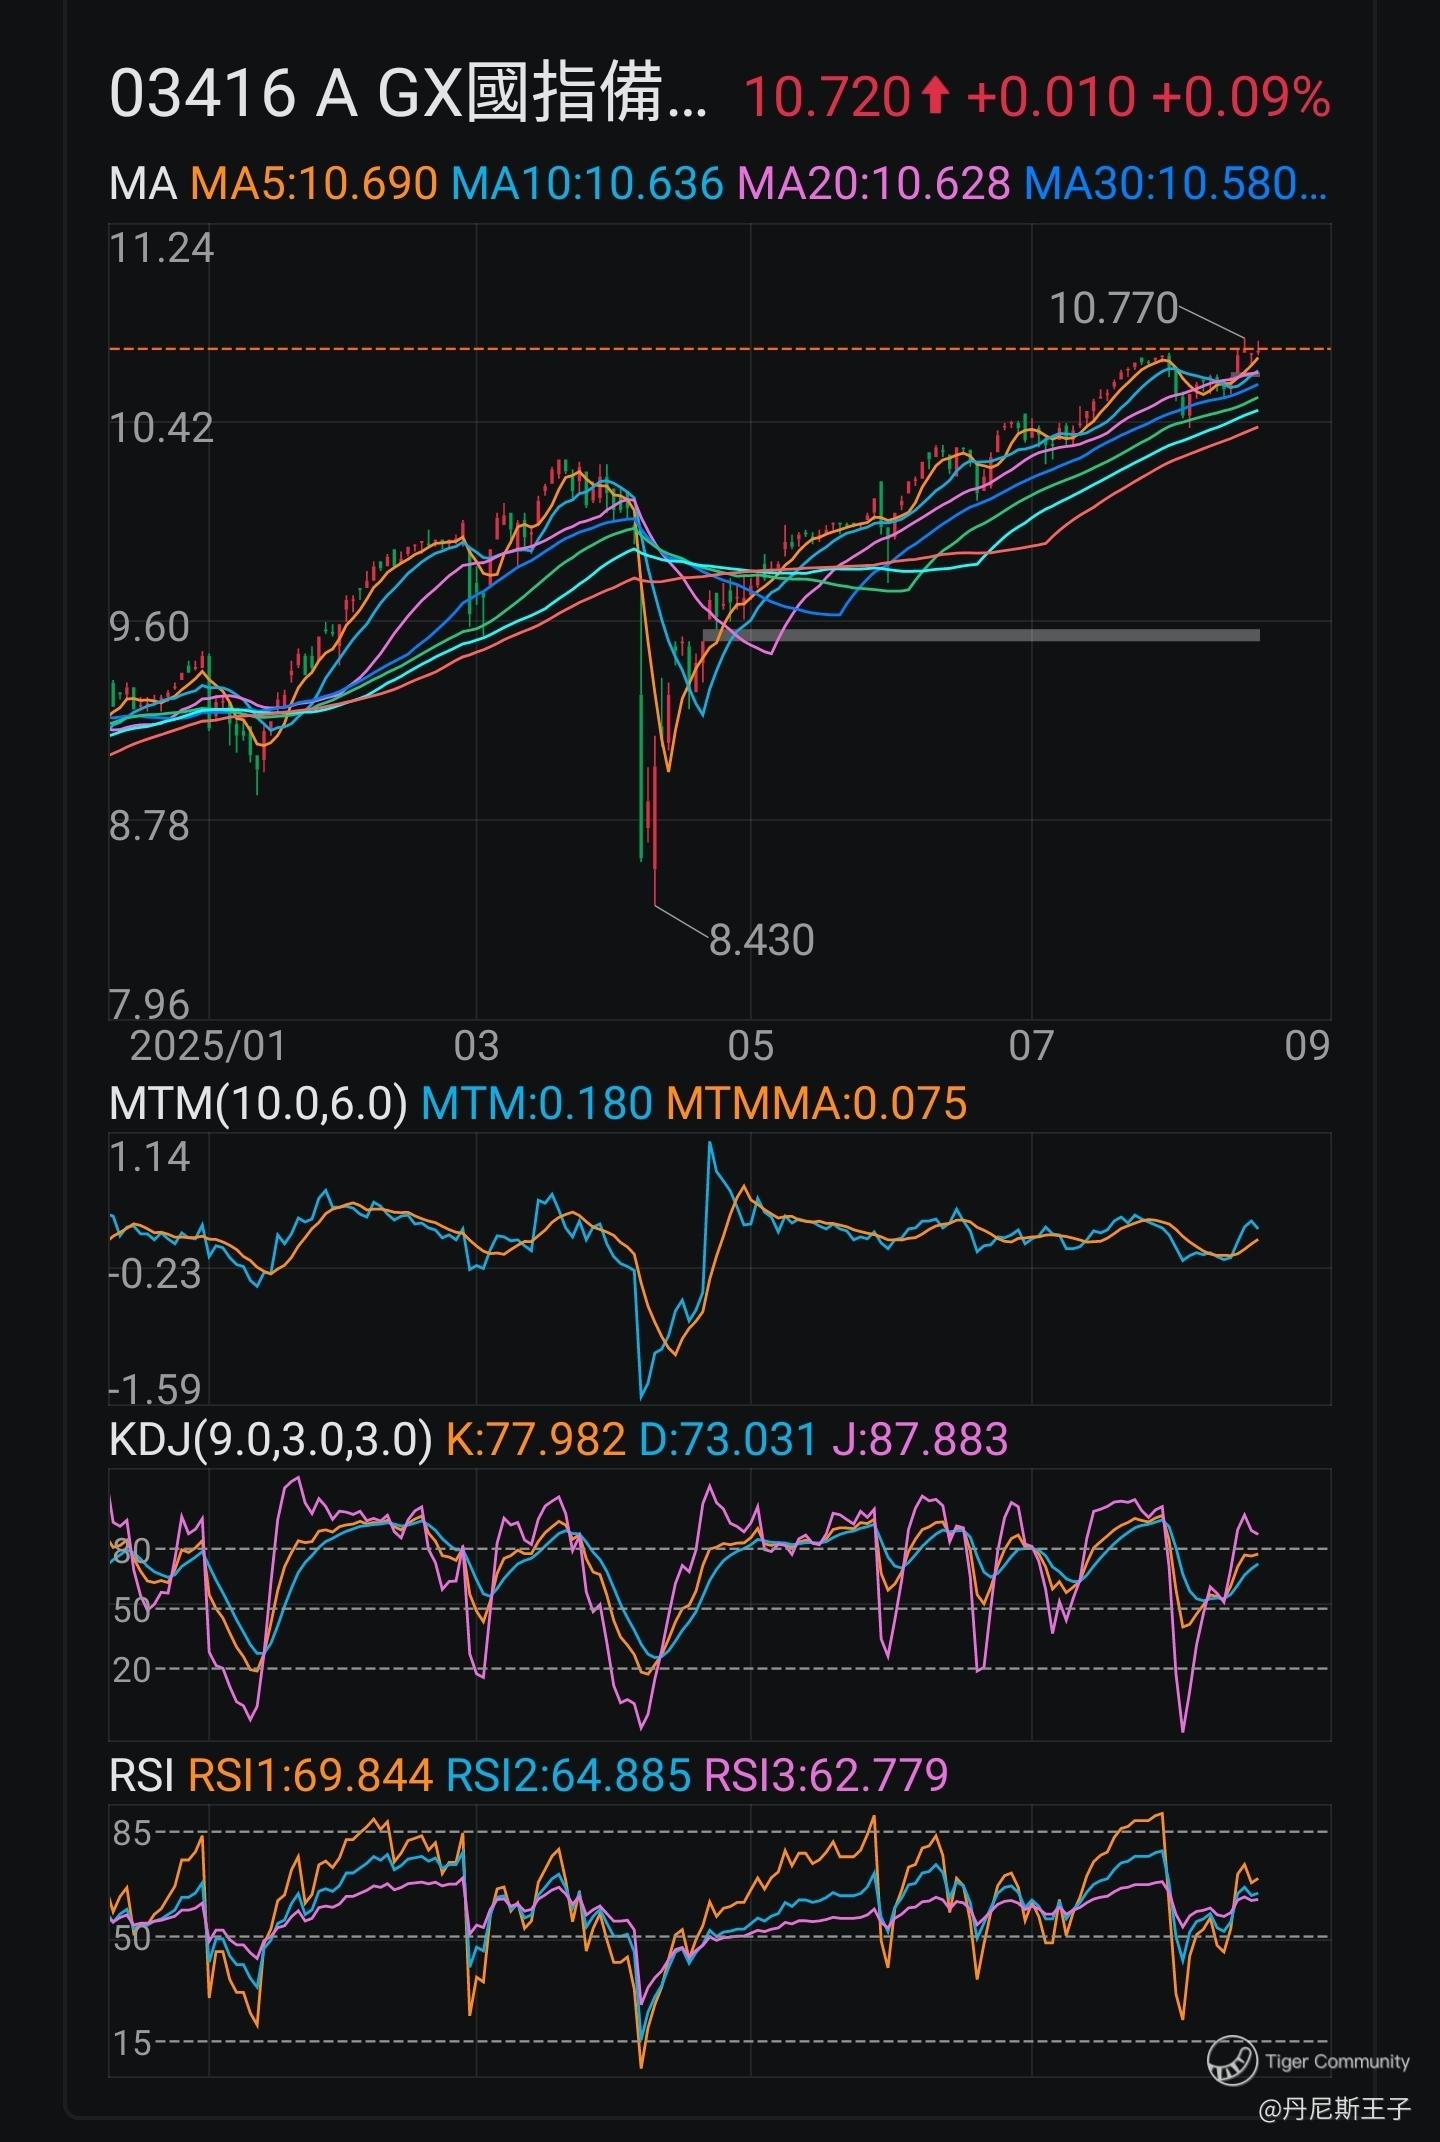Viewport: 1440px width, 2142px height.
Task: Select the 10.42 price axis label
Action: [x=162, y=428]
